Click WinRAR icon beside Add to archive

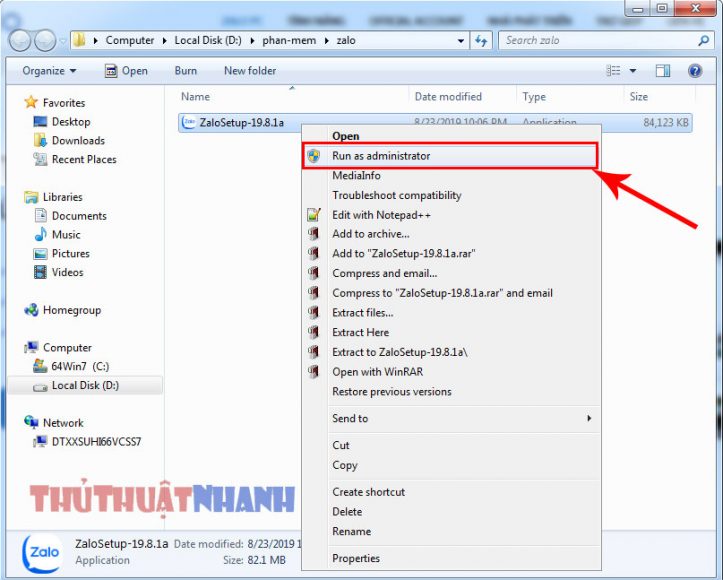[x=314, y=234]
